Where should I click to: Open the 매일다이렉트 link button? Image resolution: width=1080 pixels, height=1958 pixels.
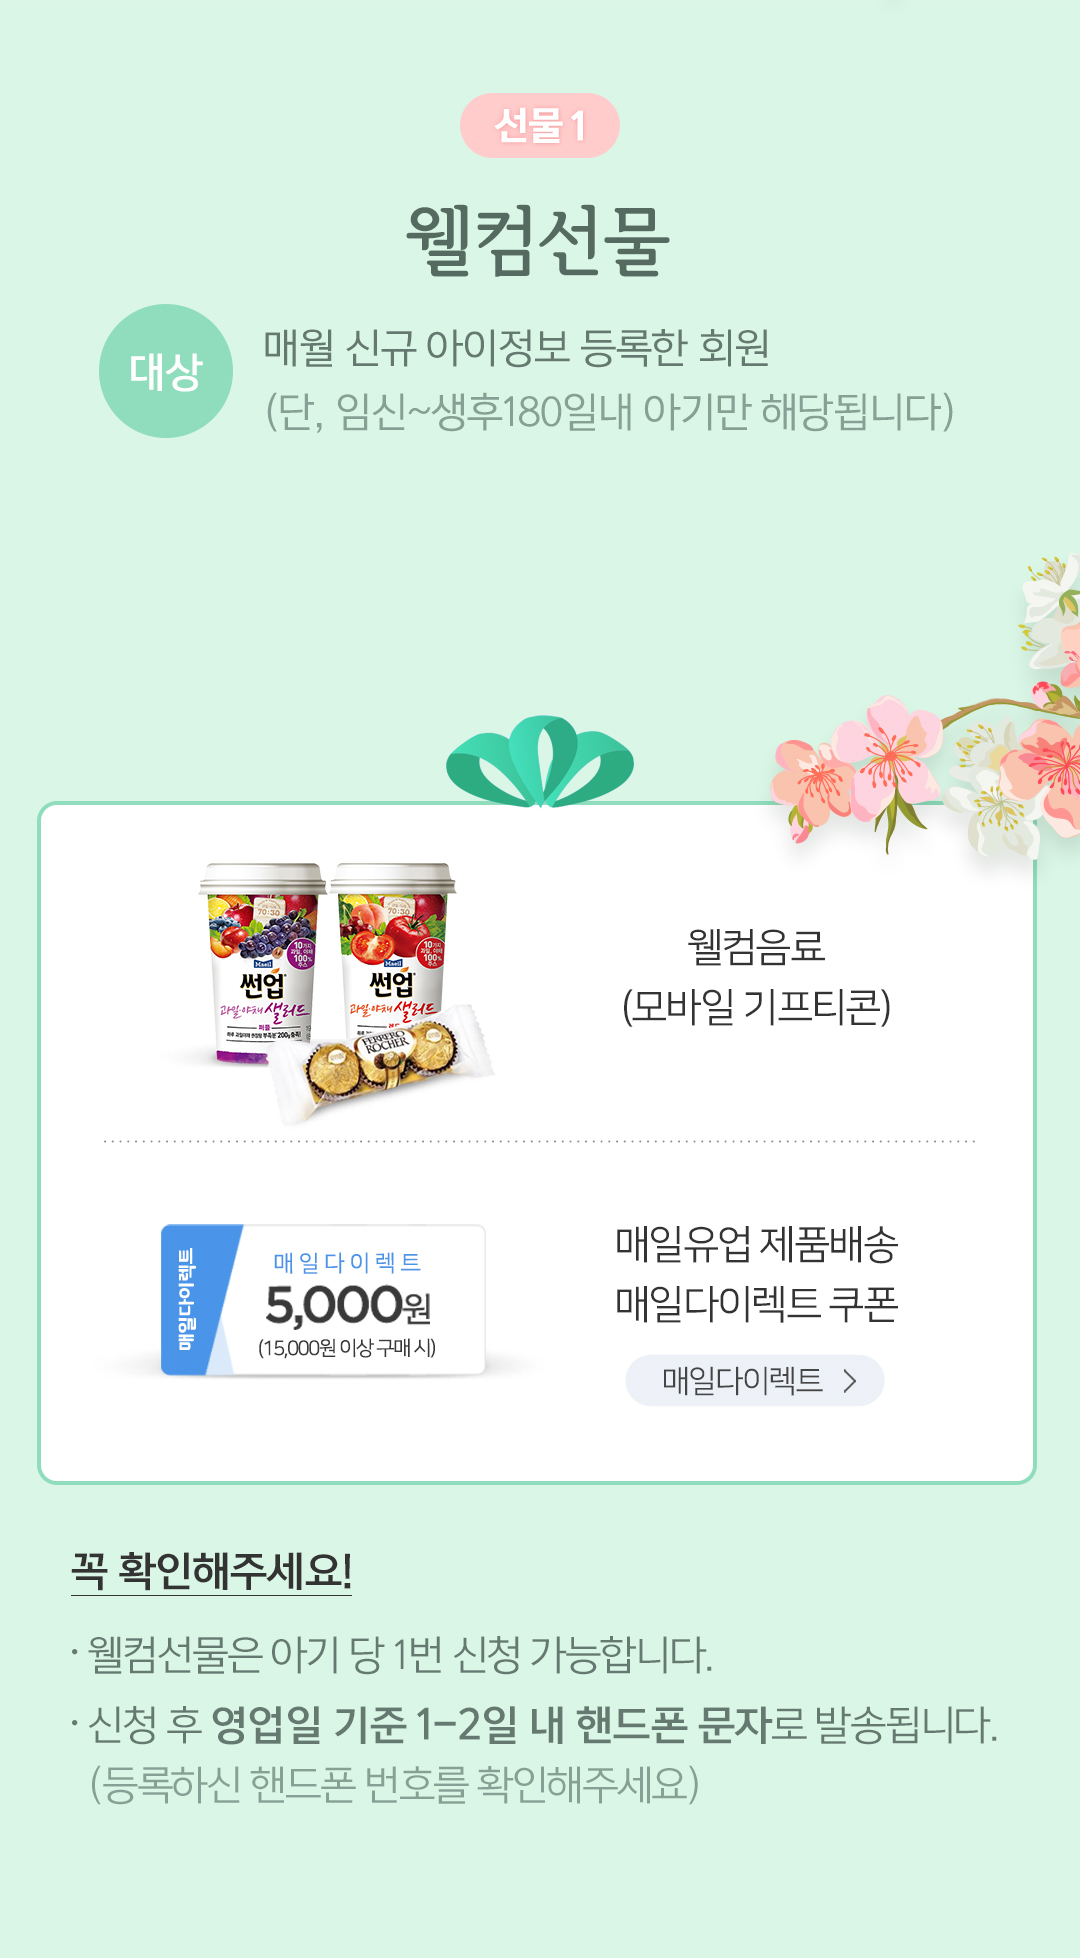click(755, 1380)
